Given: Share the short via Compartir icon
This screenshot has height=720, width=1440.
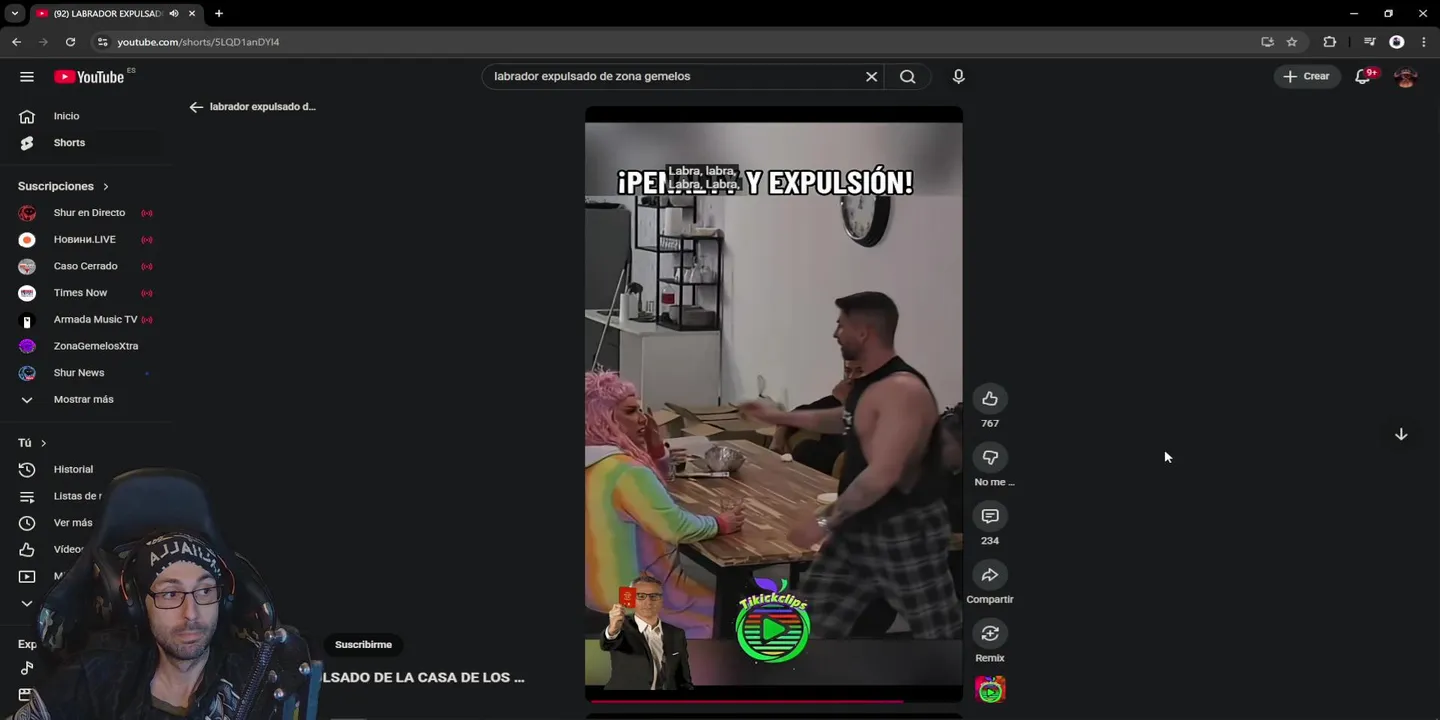Looking at the screenshot, I should click(x=990, y=575).
